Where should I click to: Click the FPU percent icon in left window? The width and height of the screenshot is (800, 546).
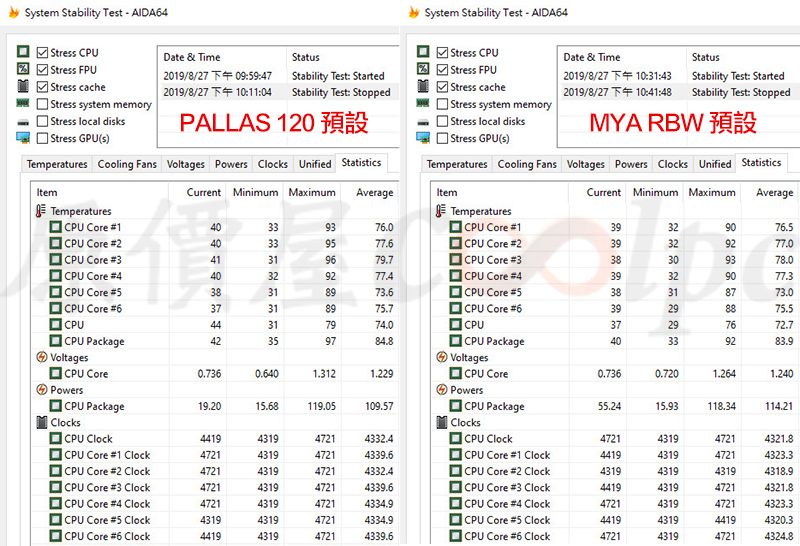[23, 68]
